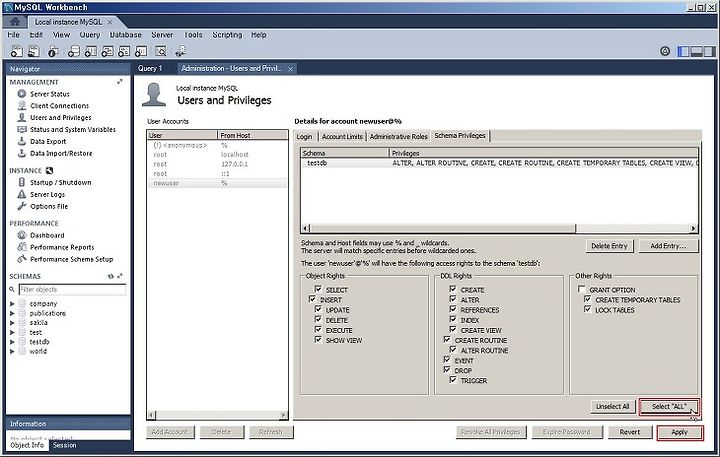Click the create new schema icon

pos(73,51)
